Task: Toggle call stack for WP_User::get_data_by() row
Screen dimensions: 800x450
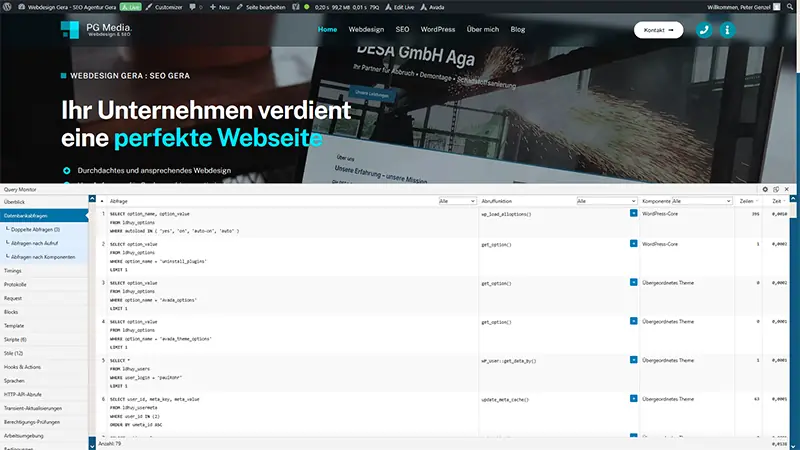Action: (x=633, y=360)
